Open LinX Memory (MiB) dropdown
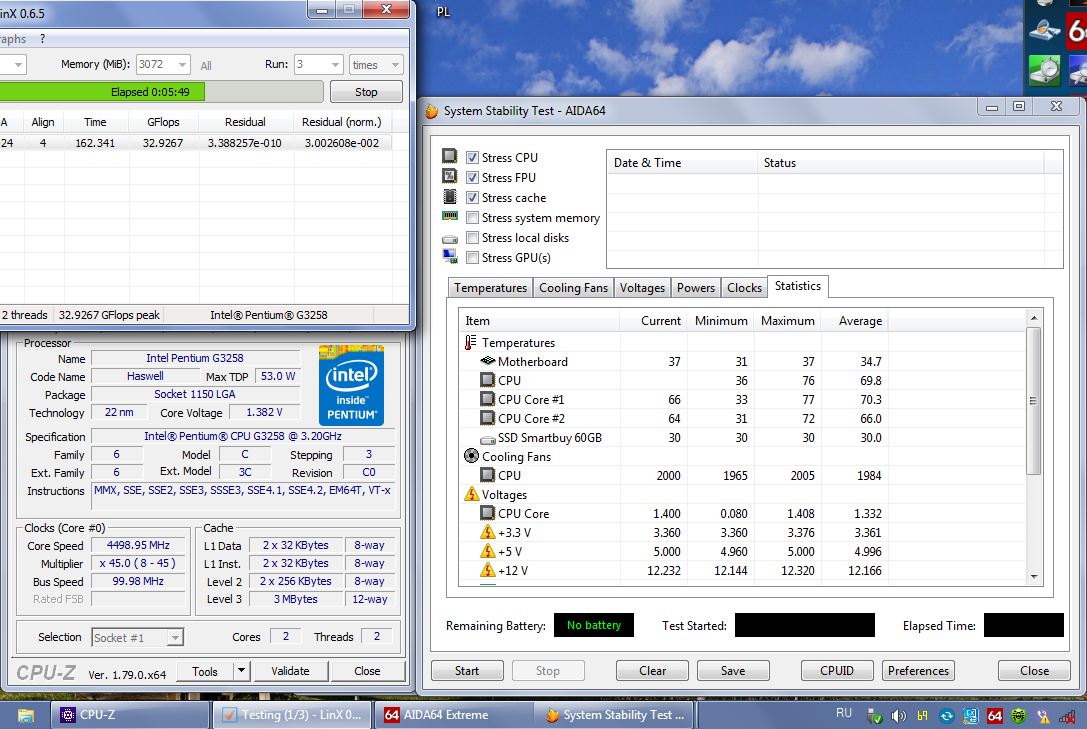The width and height of the screenshot is (1087, 729). [182, 64]
